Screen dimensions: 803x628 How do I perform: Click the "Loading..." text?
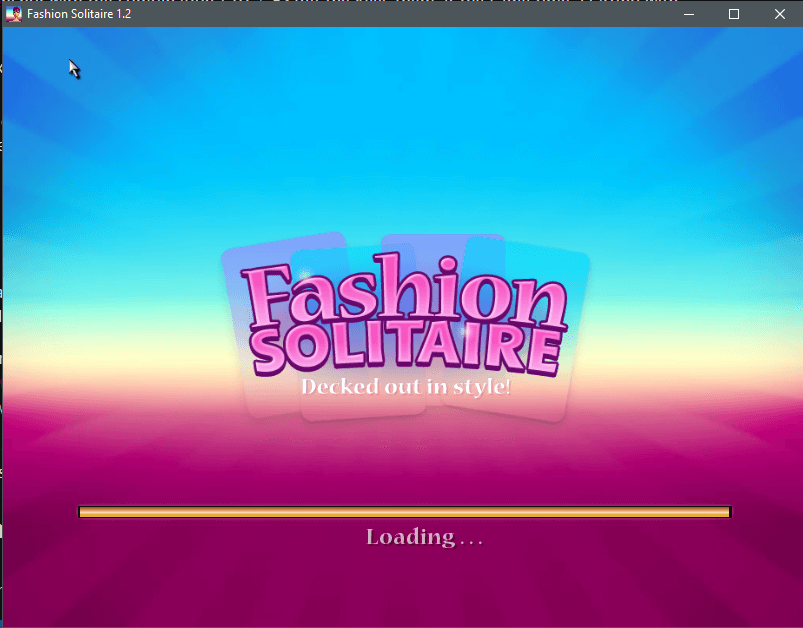point(425,537)
